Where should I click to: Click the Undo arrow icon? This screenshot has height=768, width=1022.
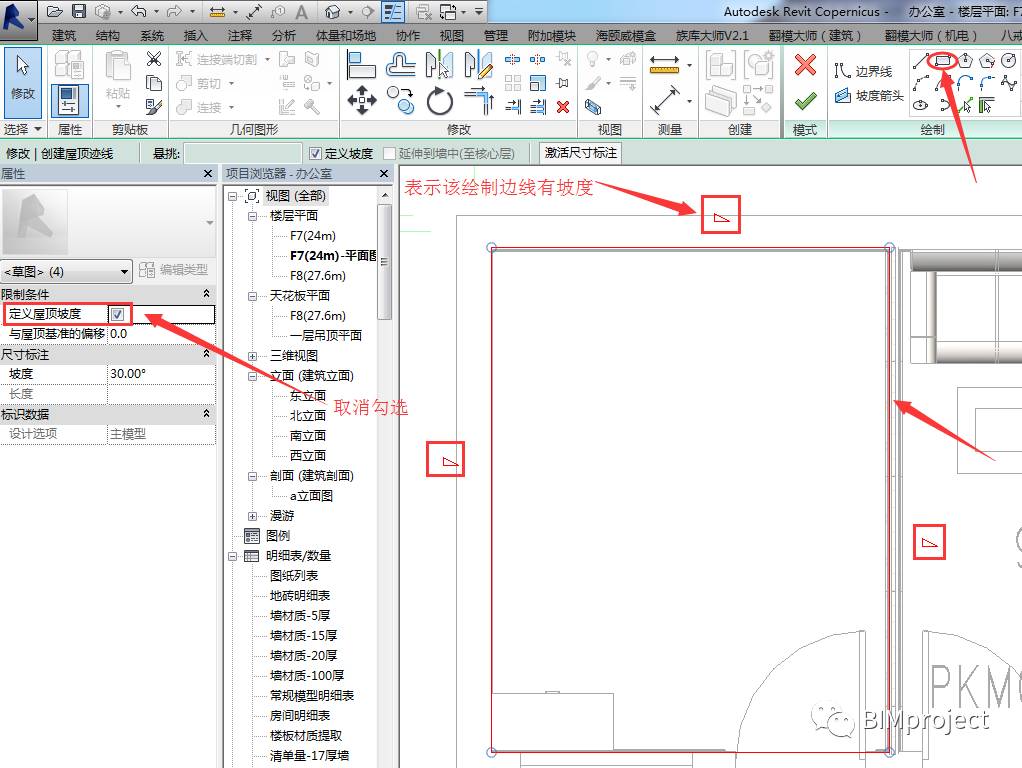tap(139, 11)
